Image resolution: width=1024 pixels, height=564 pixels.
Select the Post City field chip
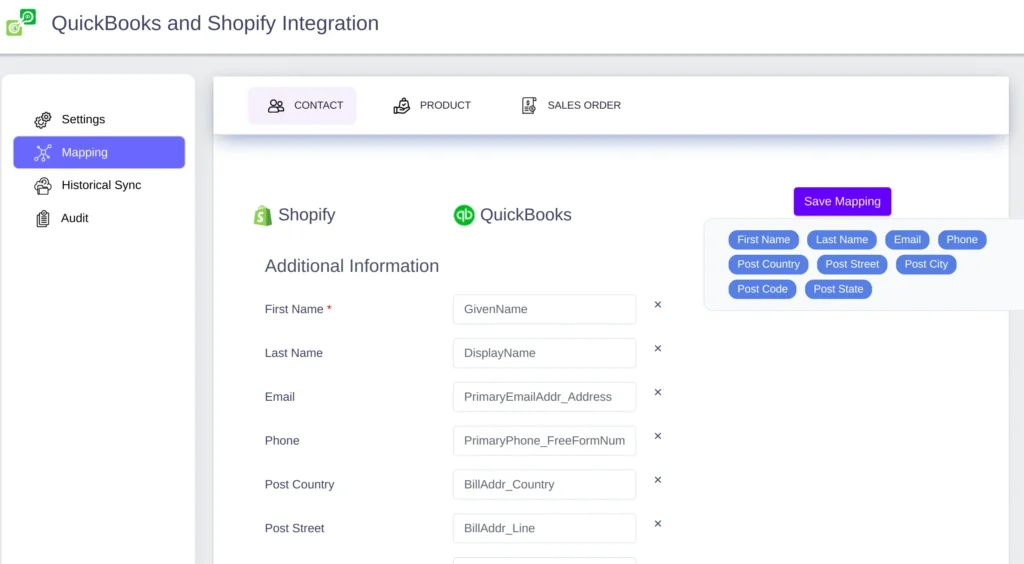[x=926, y=264]
